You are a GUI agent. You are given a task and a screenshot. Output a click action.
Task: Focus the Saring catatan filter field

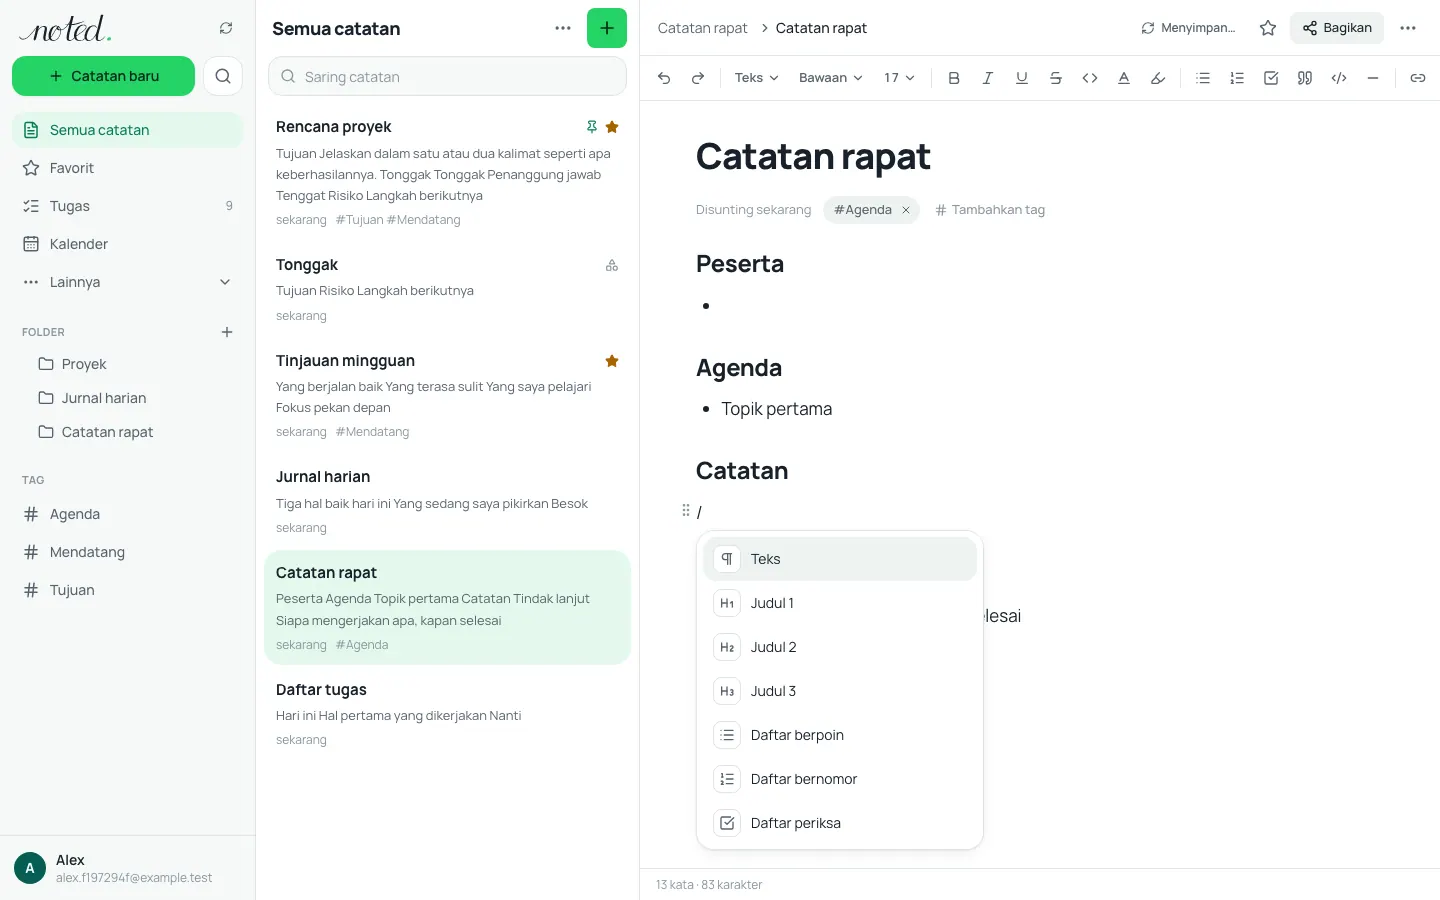point(447,76)
